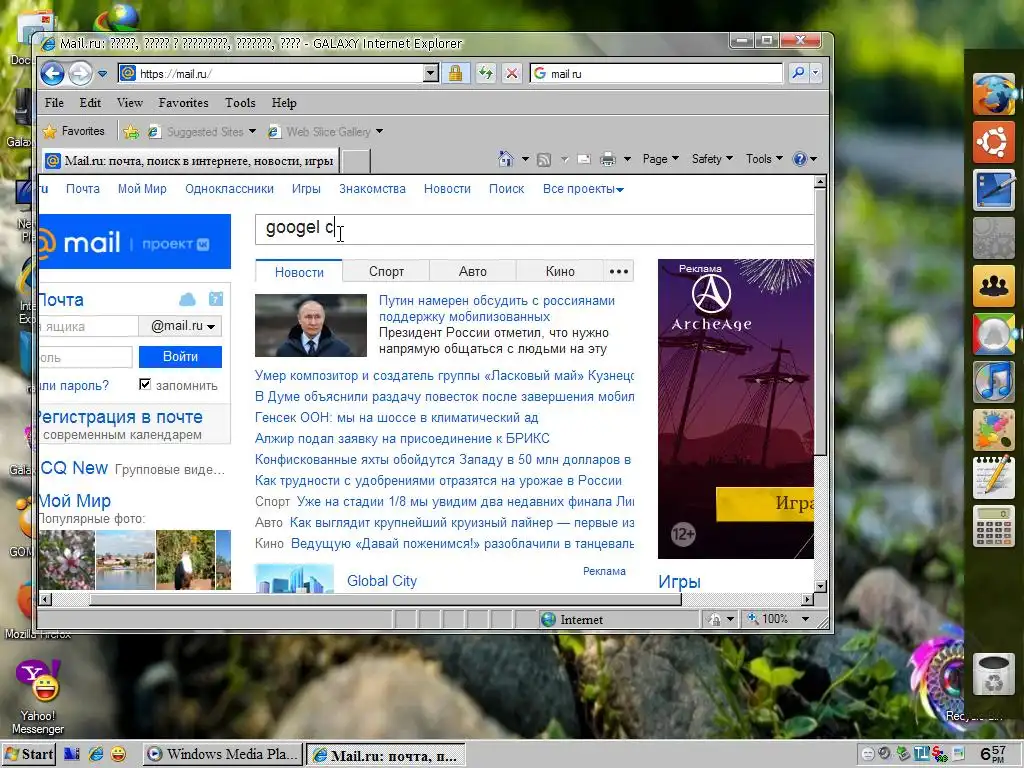
Task: Launch Firefox from the right dock
Action: tap(993, 94)
